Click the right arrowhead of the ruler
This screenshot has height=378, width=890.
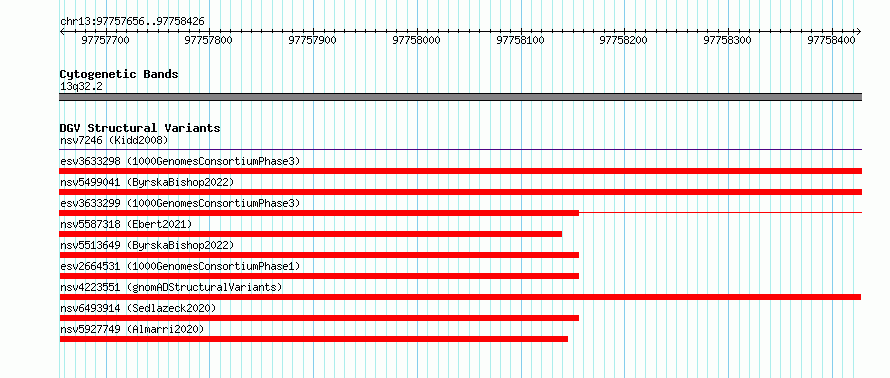click(x=859, y=31)
